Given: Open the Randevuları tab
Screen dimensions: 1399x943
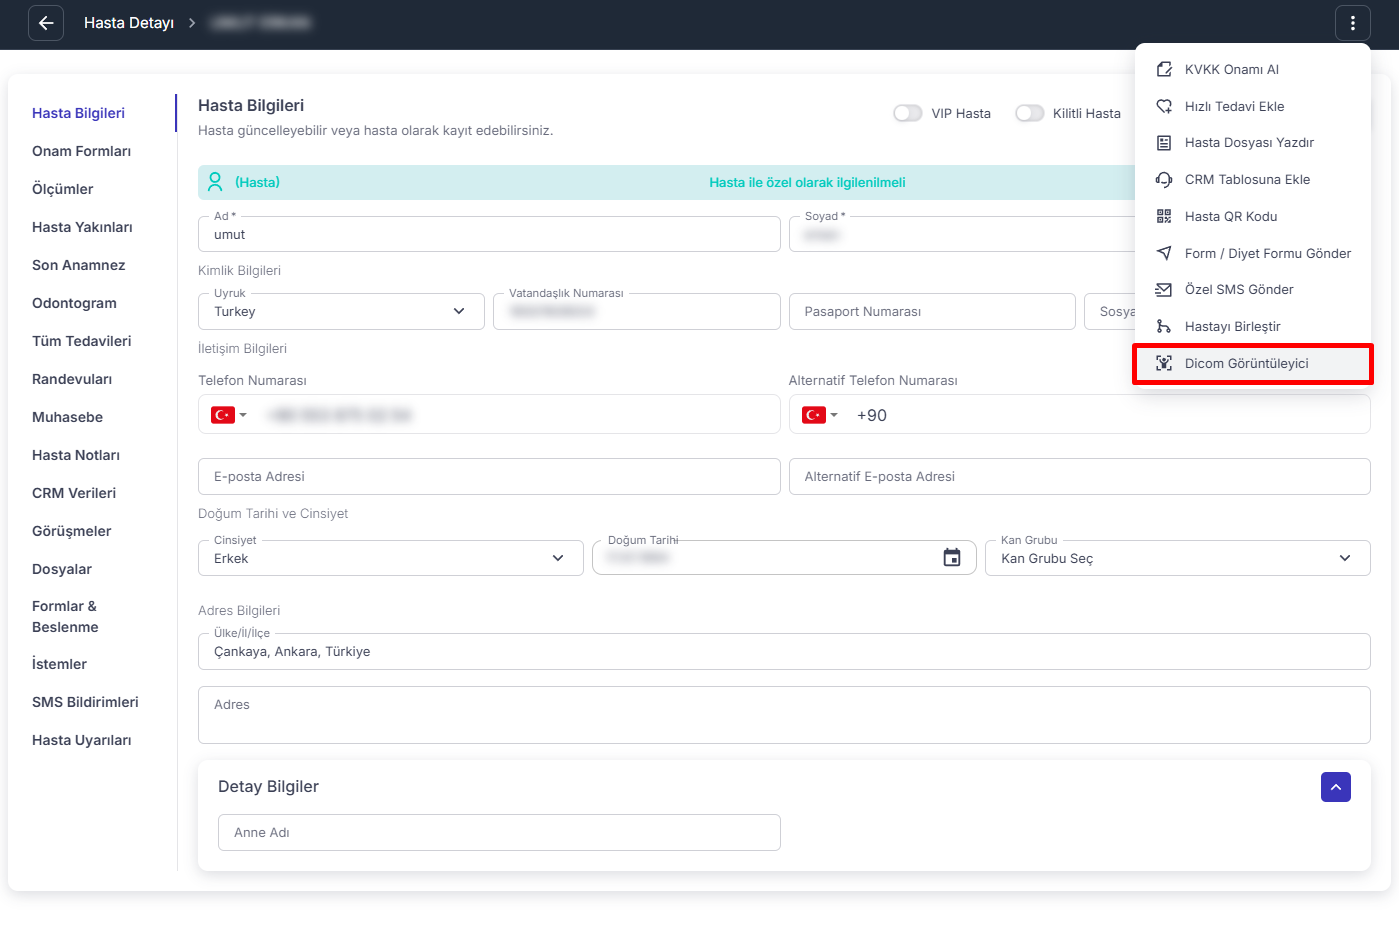Looking at the screenshot, I should [72, 379].
